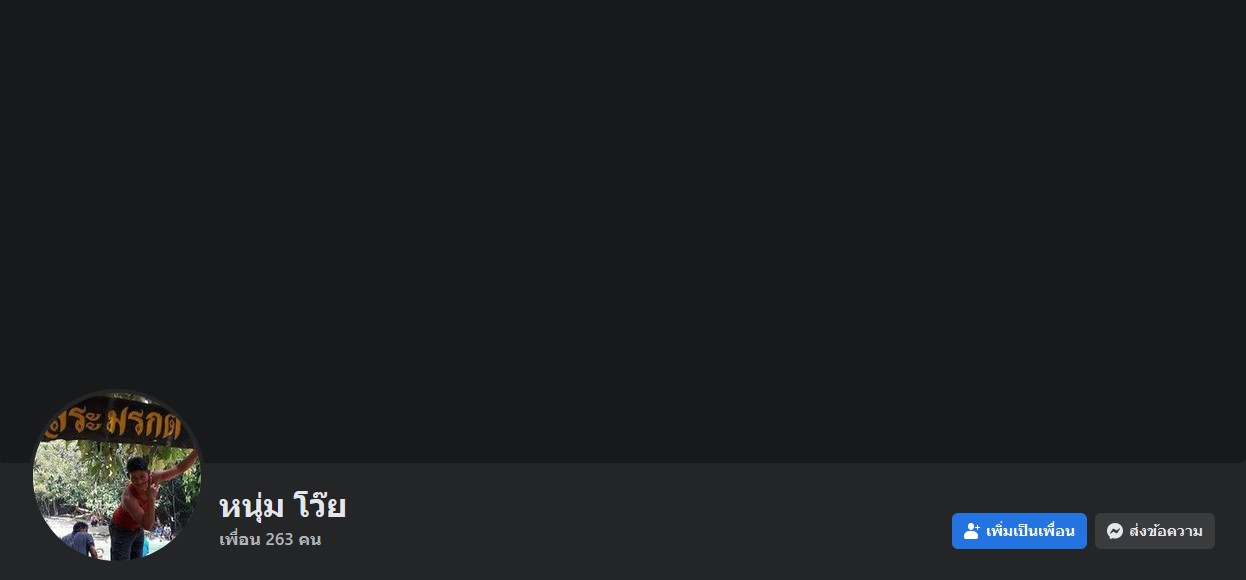The image size is (1246, 580).
Task: Click the เพิ่มเป็นเพื่อน text label
Action: pos(1030,531)
